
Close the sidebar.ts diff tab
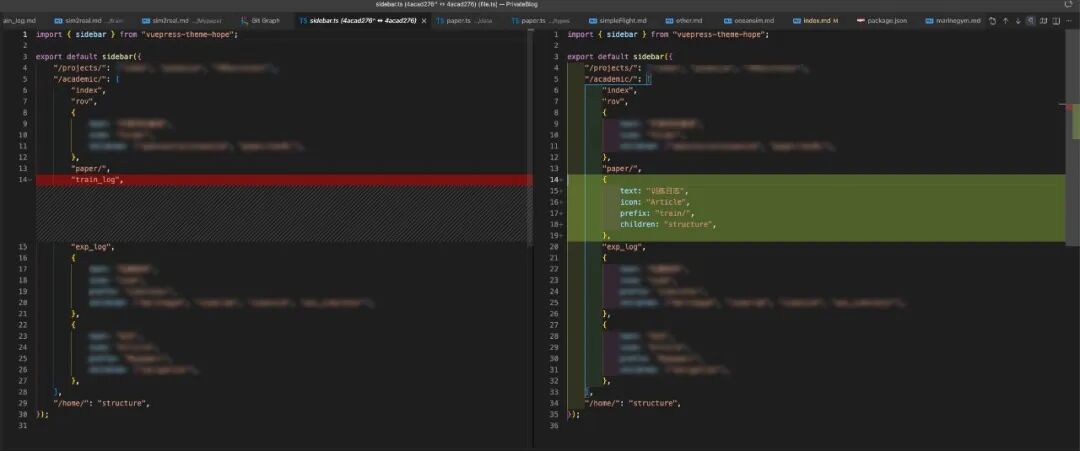425,20
